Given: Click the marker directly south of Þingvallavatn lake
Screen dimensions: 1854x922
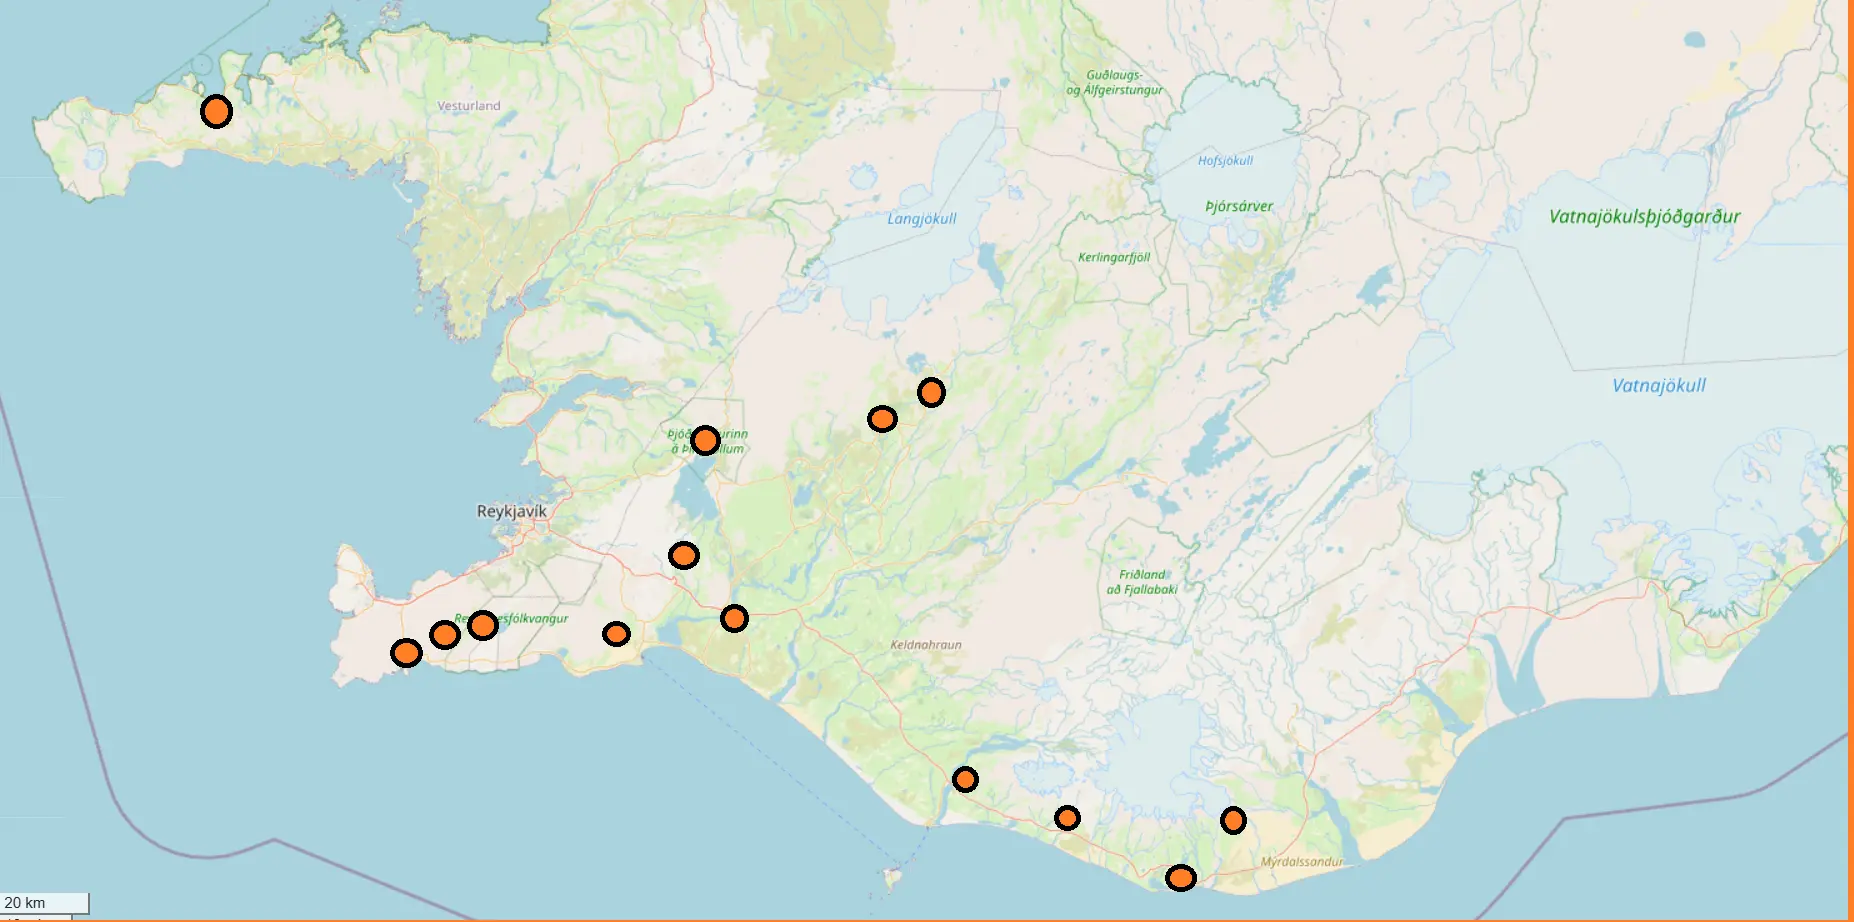Looking at the screenshot, I should coord(684,555).
